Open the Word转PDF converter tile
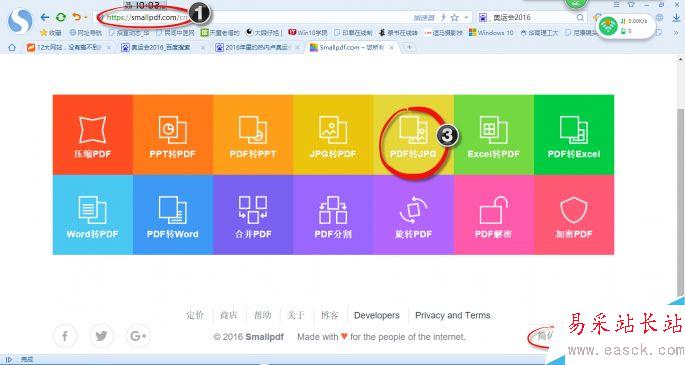The width and height of the screenshot is (685, 365). click(93, 215)
